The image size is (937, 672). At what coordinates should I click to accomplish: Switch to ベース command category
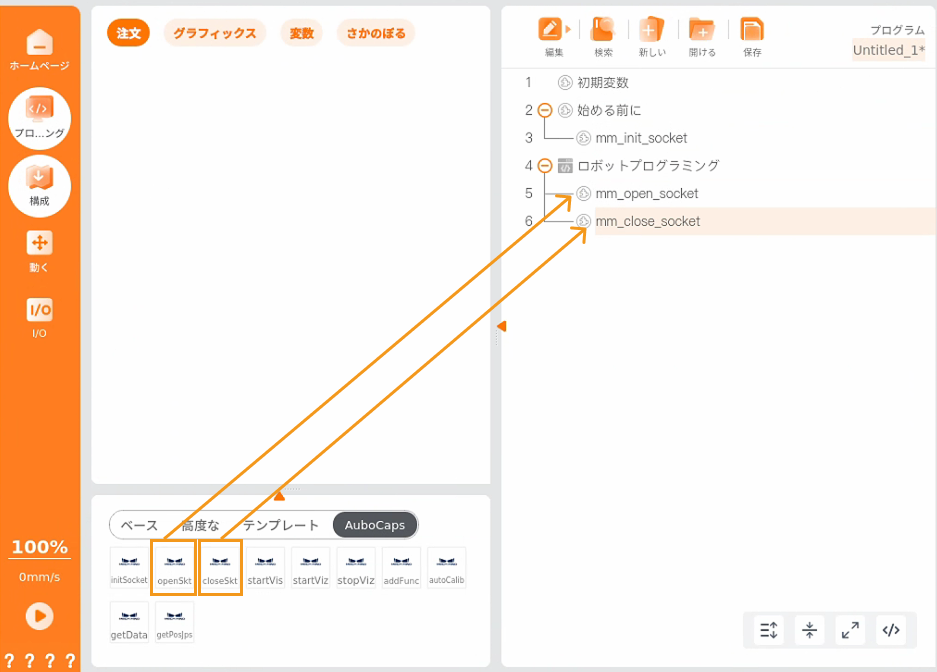(x=139, y=525)
